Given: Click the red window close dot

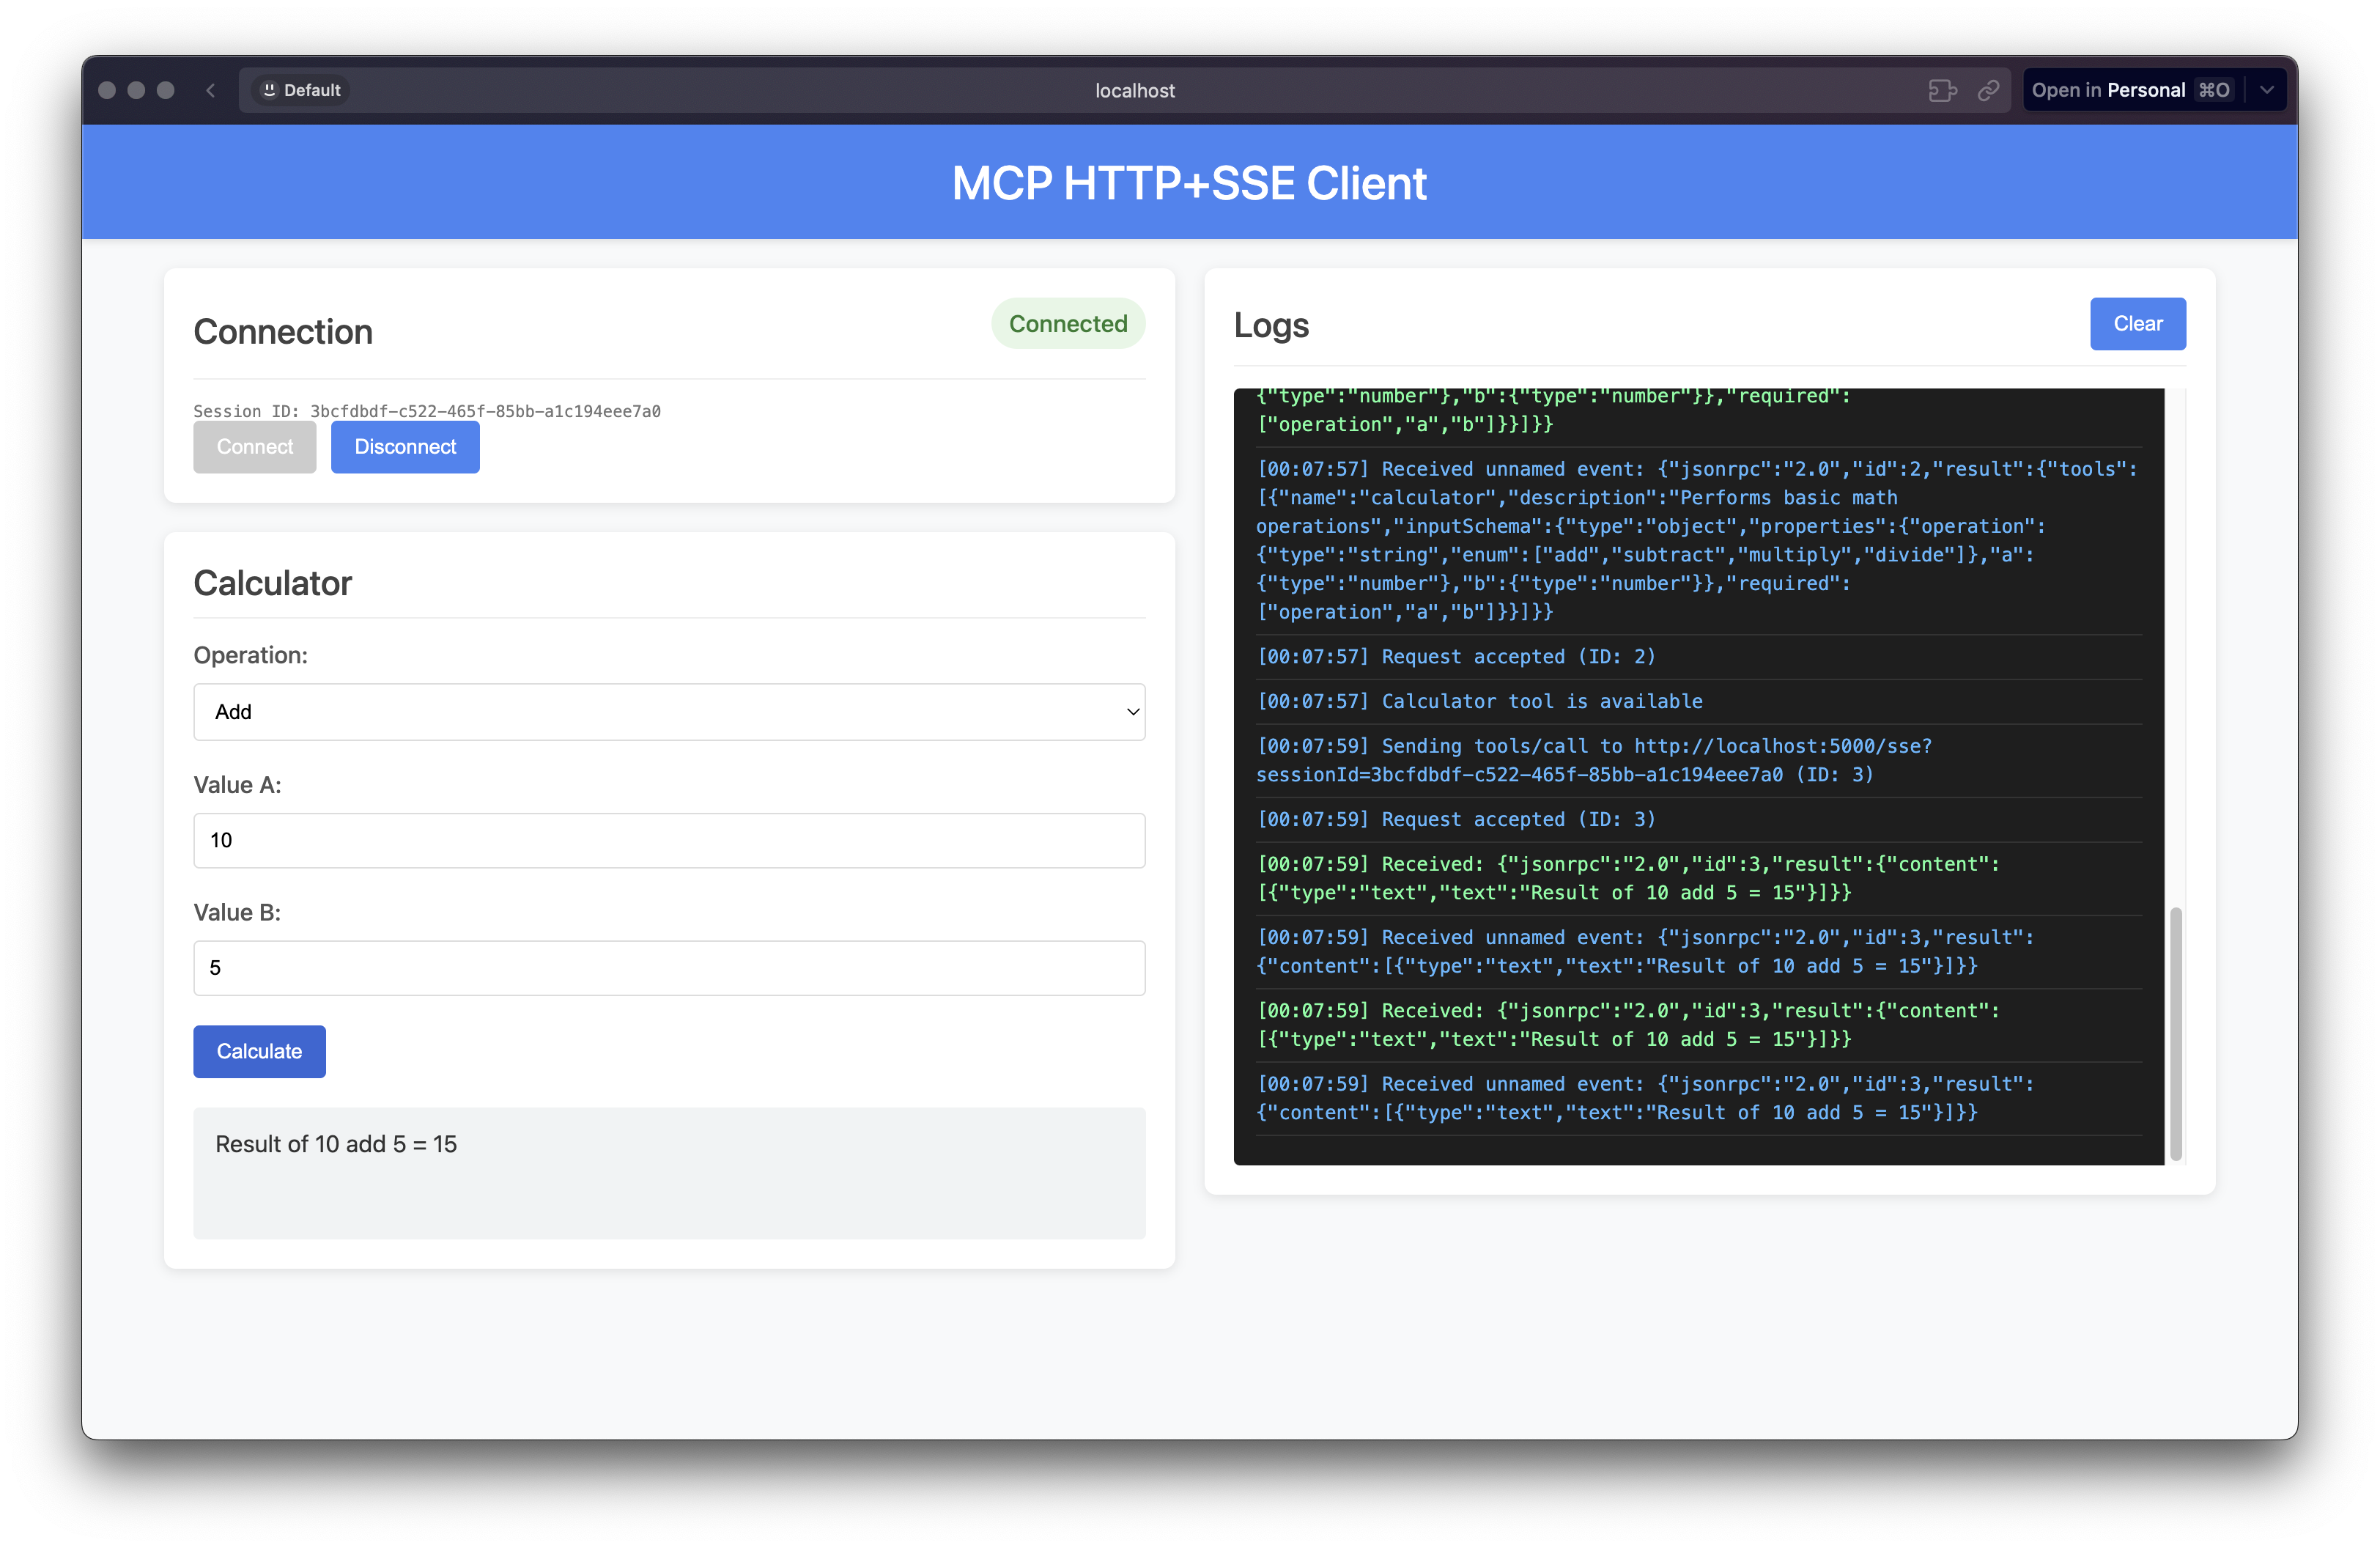Looking at the screenshot, I should [x=107, y=90].
